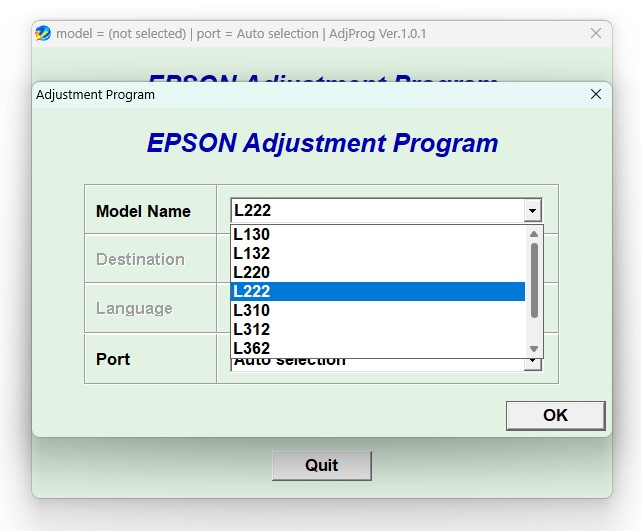Click the list scrollbar down arrow

[x=533, y=349]
